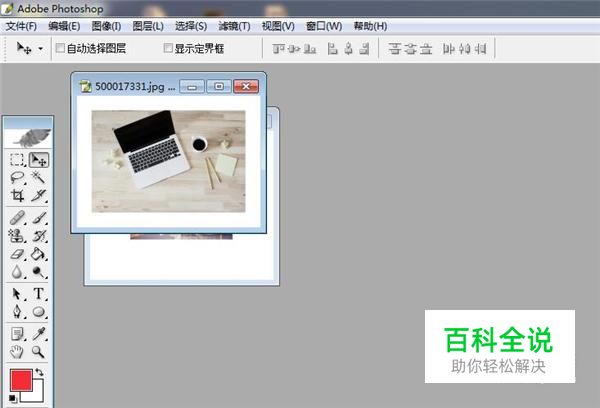Maximize the 500017331.jpg document window
Viewport: 600px width, 408px height.
pyautogui.click(x=219, y=86)
